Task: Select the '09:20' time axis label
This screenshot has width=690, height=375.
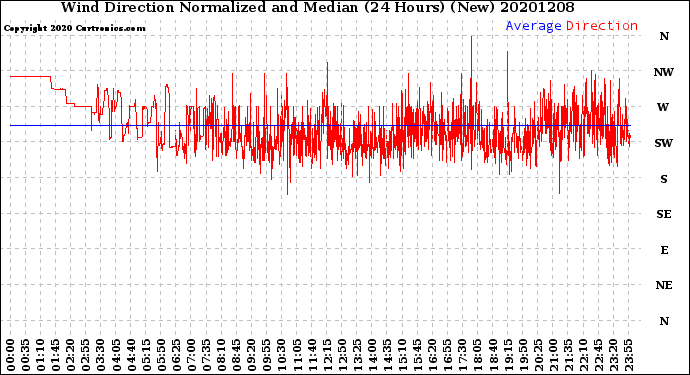Action: coord(252,355)
